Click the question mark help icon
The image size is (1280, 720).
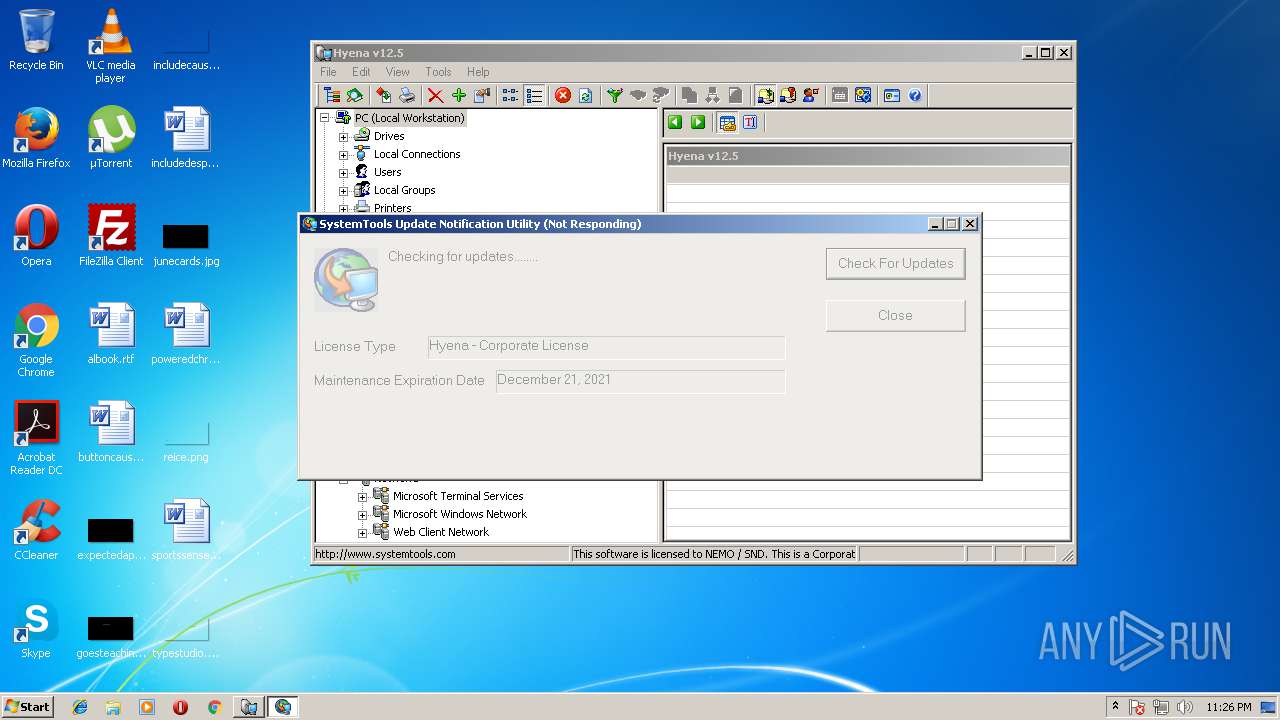[915, 95]
